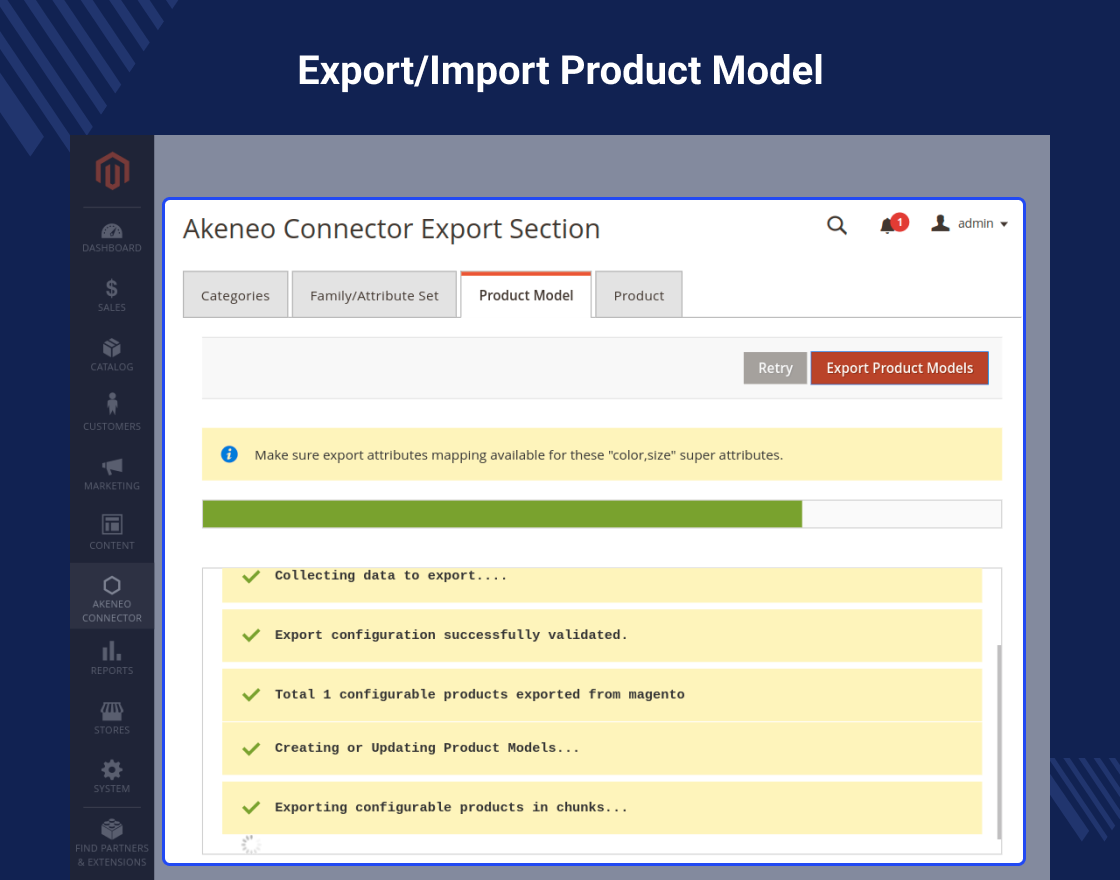Viewport: 1120px width, 880px height.
Task: Click the super attributes mapping notice text
Action: click(519, 455)
